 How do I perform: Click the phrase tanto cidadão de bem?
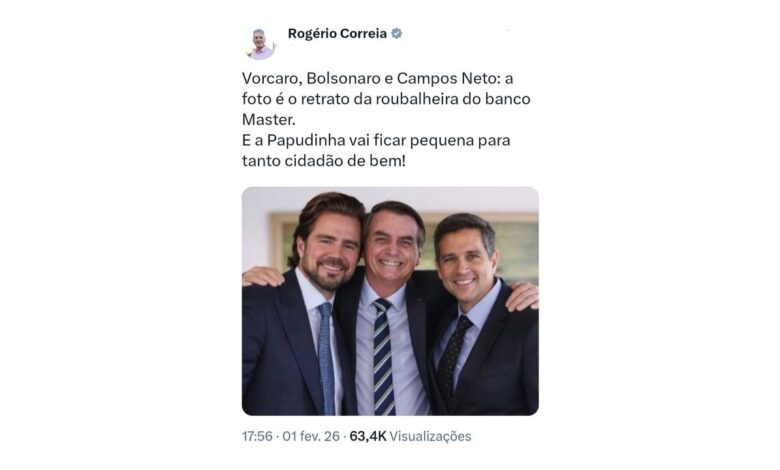tap(321, 161)
